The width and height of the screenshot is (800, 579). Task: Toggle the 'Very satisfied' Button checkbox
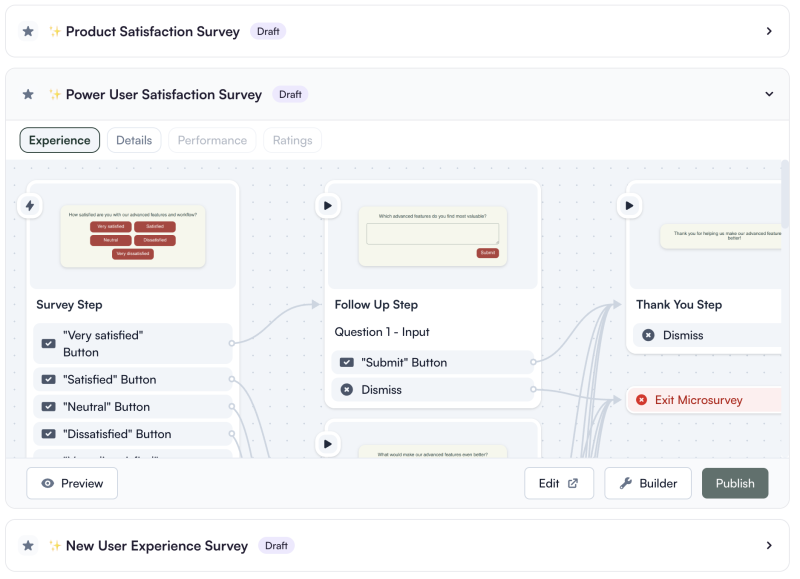pyautogui.click(x=47, y=343)
